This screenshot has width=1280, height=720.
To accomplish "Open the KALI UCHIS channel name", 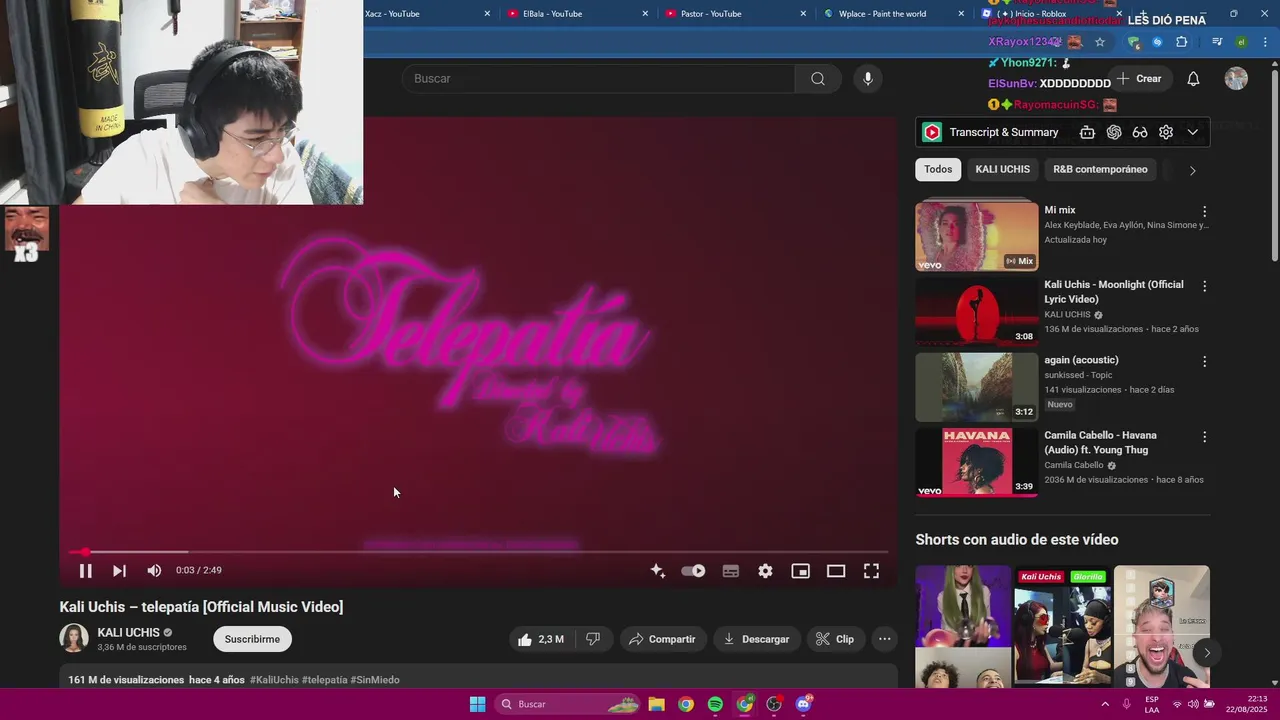I will (x=128, y=633).
